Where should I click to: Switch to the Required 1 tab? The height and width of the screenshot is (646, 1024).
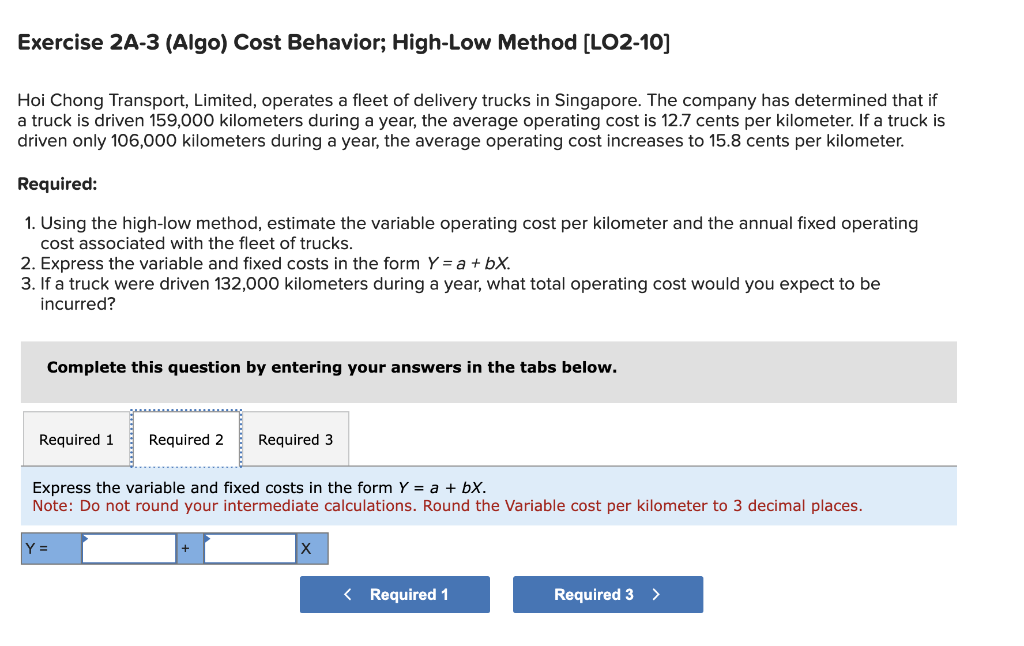click(x=74, y=439)
